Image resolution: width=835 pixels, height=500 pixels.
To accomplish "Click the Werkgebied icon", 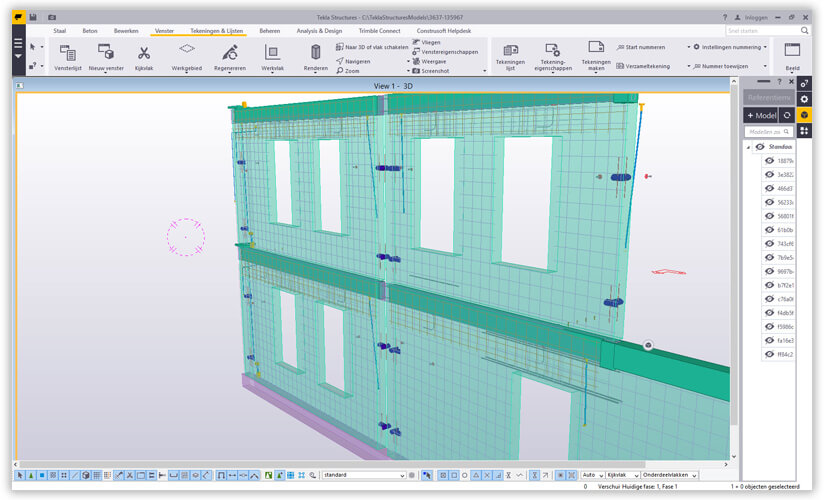I will point(187,50).
